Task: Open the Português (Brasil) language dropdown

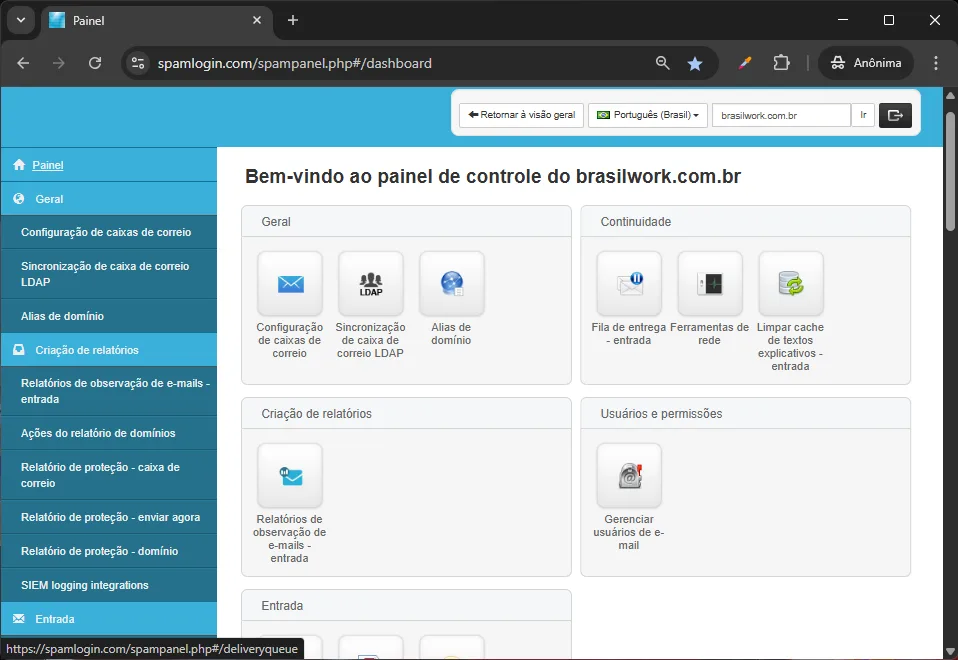Action: (648, 115)
